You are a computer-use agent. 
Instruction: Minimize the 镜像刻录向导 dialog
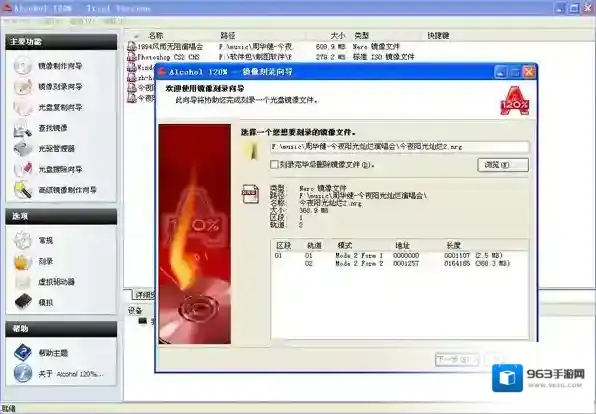pos(501,71)
